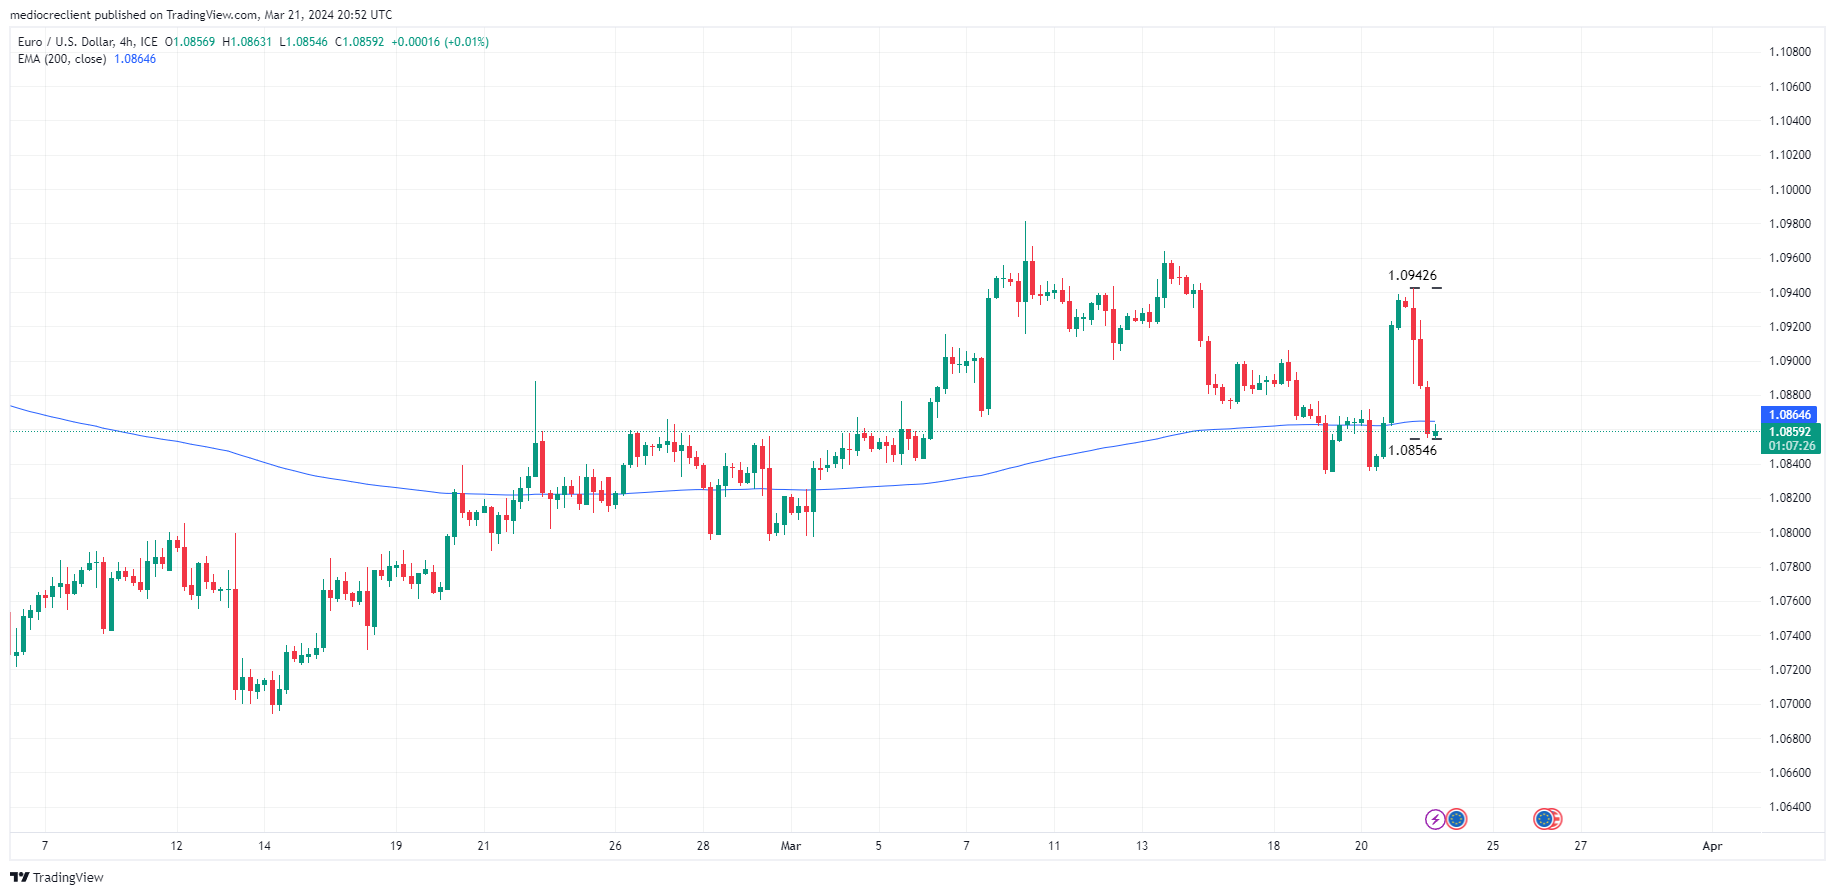The width and height of the screenshot is (1835, 895).
Task: Click the 1.10800 level on price scale
Action: coord(1789,52)
